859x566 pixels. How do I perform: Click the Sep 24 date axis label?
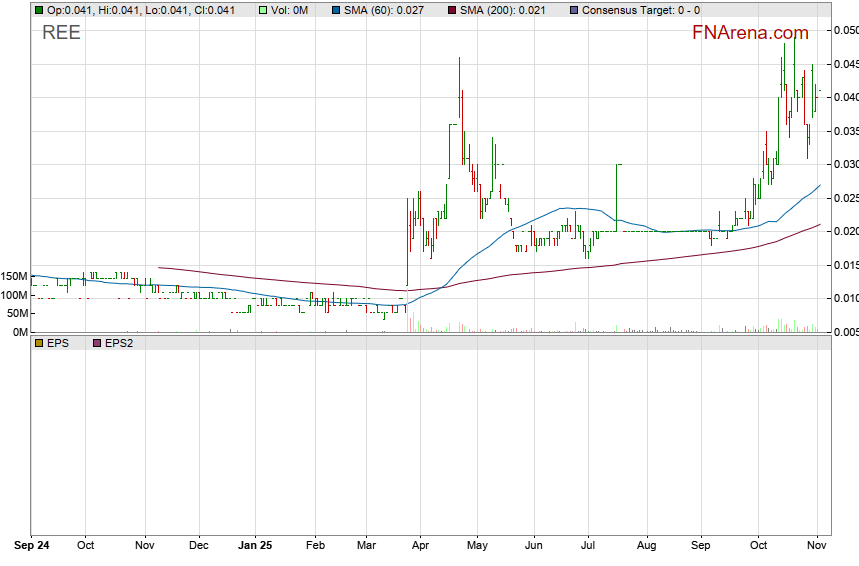tap(32, 546)
